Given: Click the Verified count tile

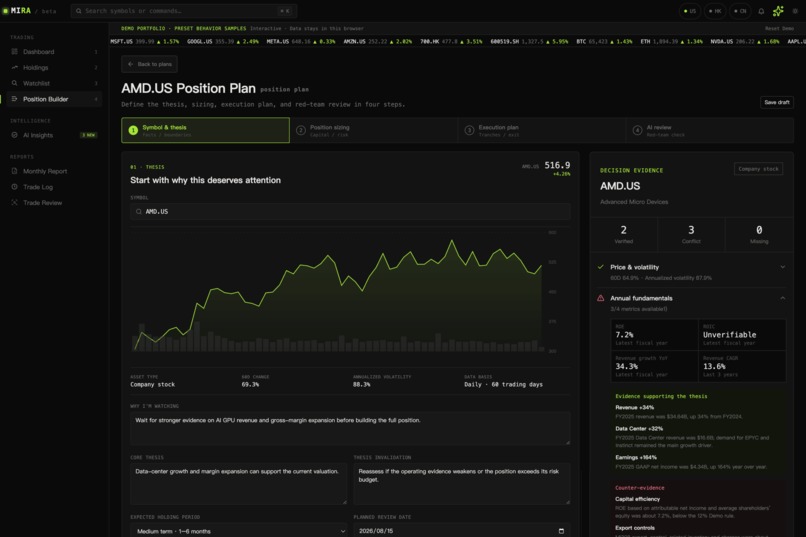Looking at the screenshot, I should click(624, 234).
